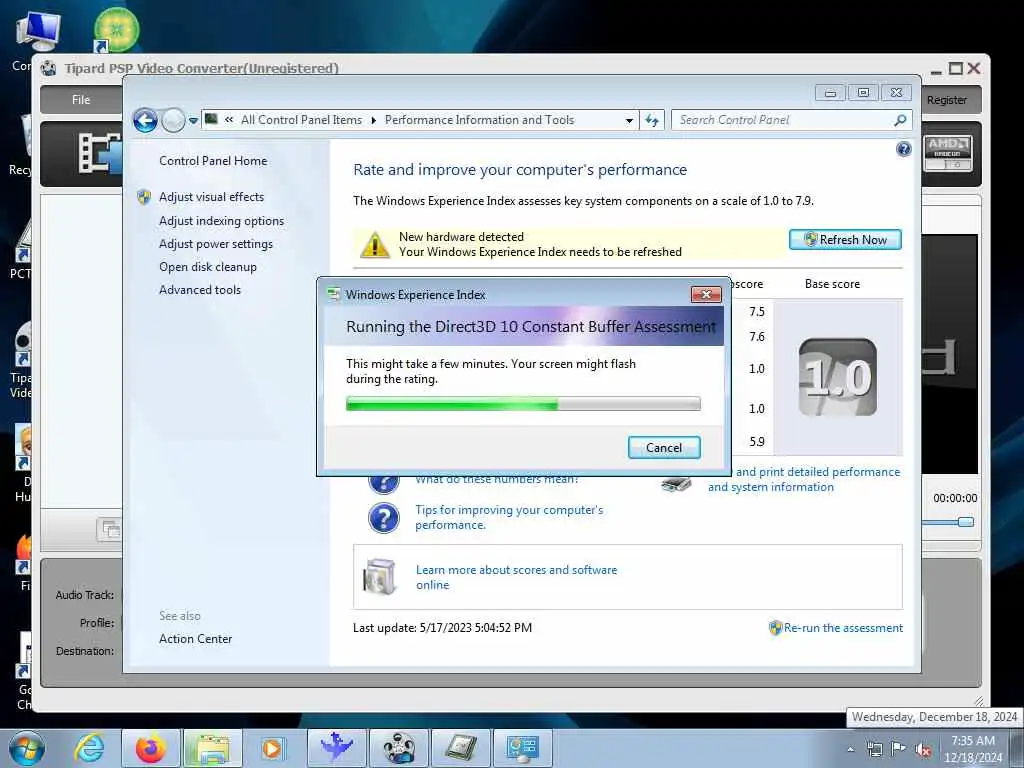Expand the address bar history dropdown arrow
Screen dimensions: 1024x768
click(629, 121)
